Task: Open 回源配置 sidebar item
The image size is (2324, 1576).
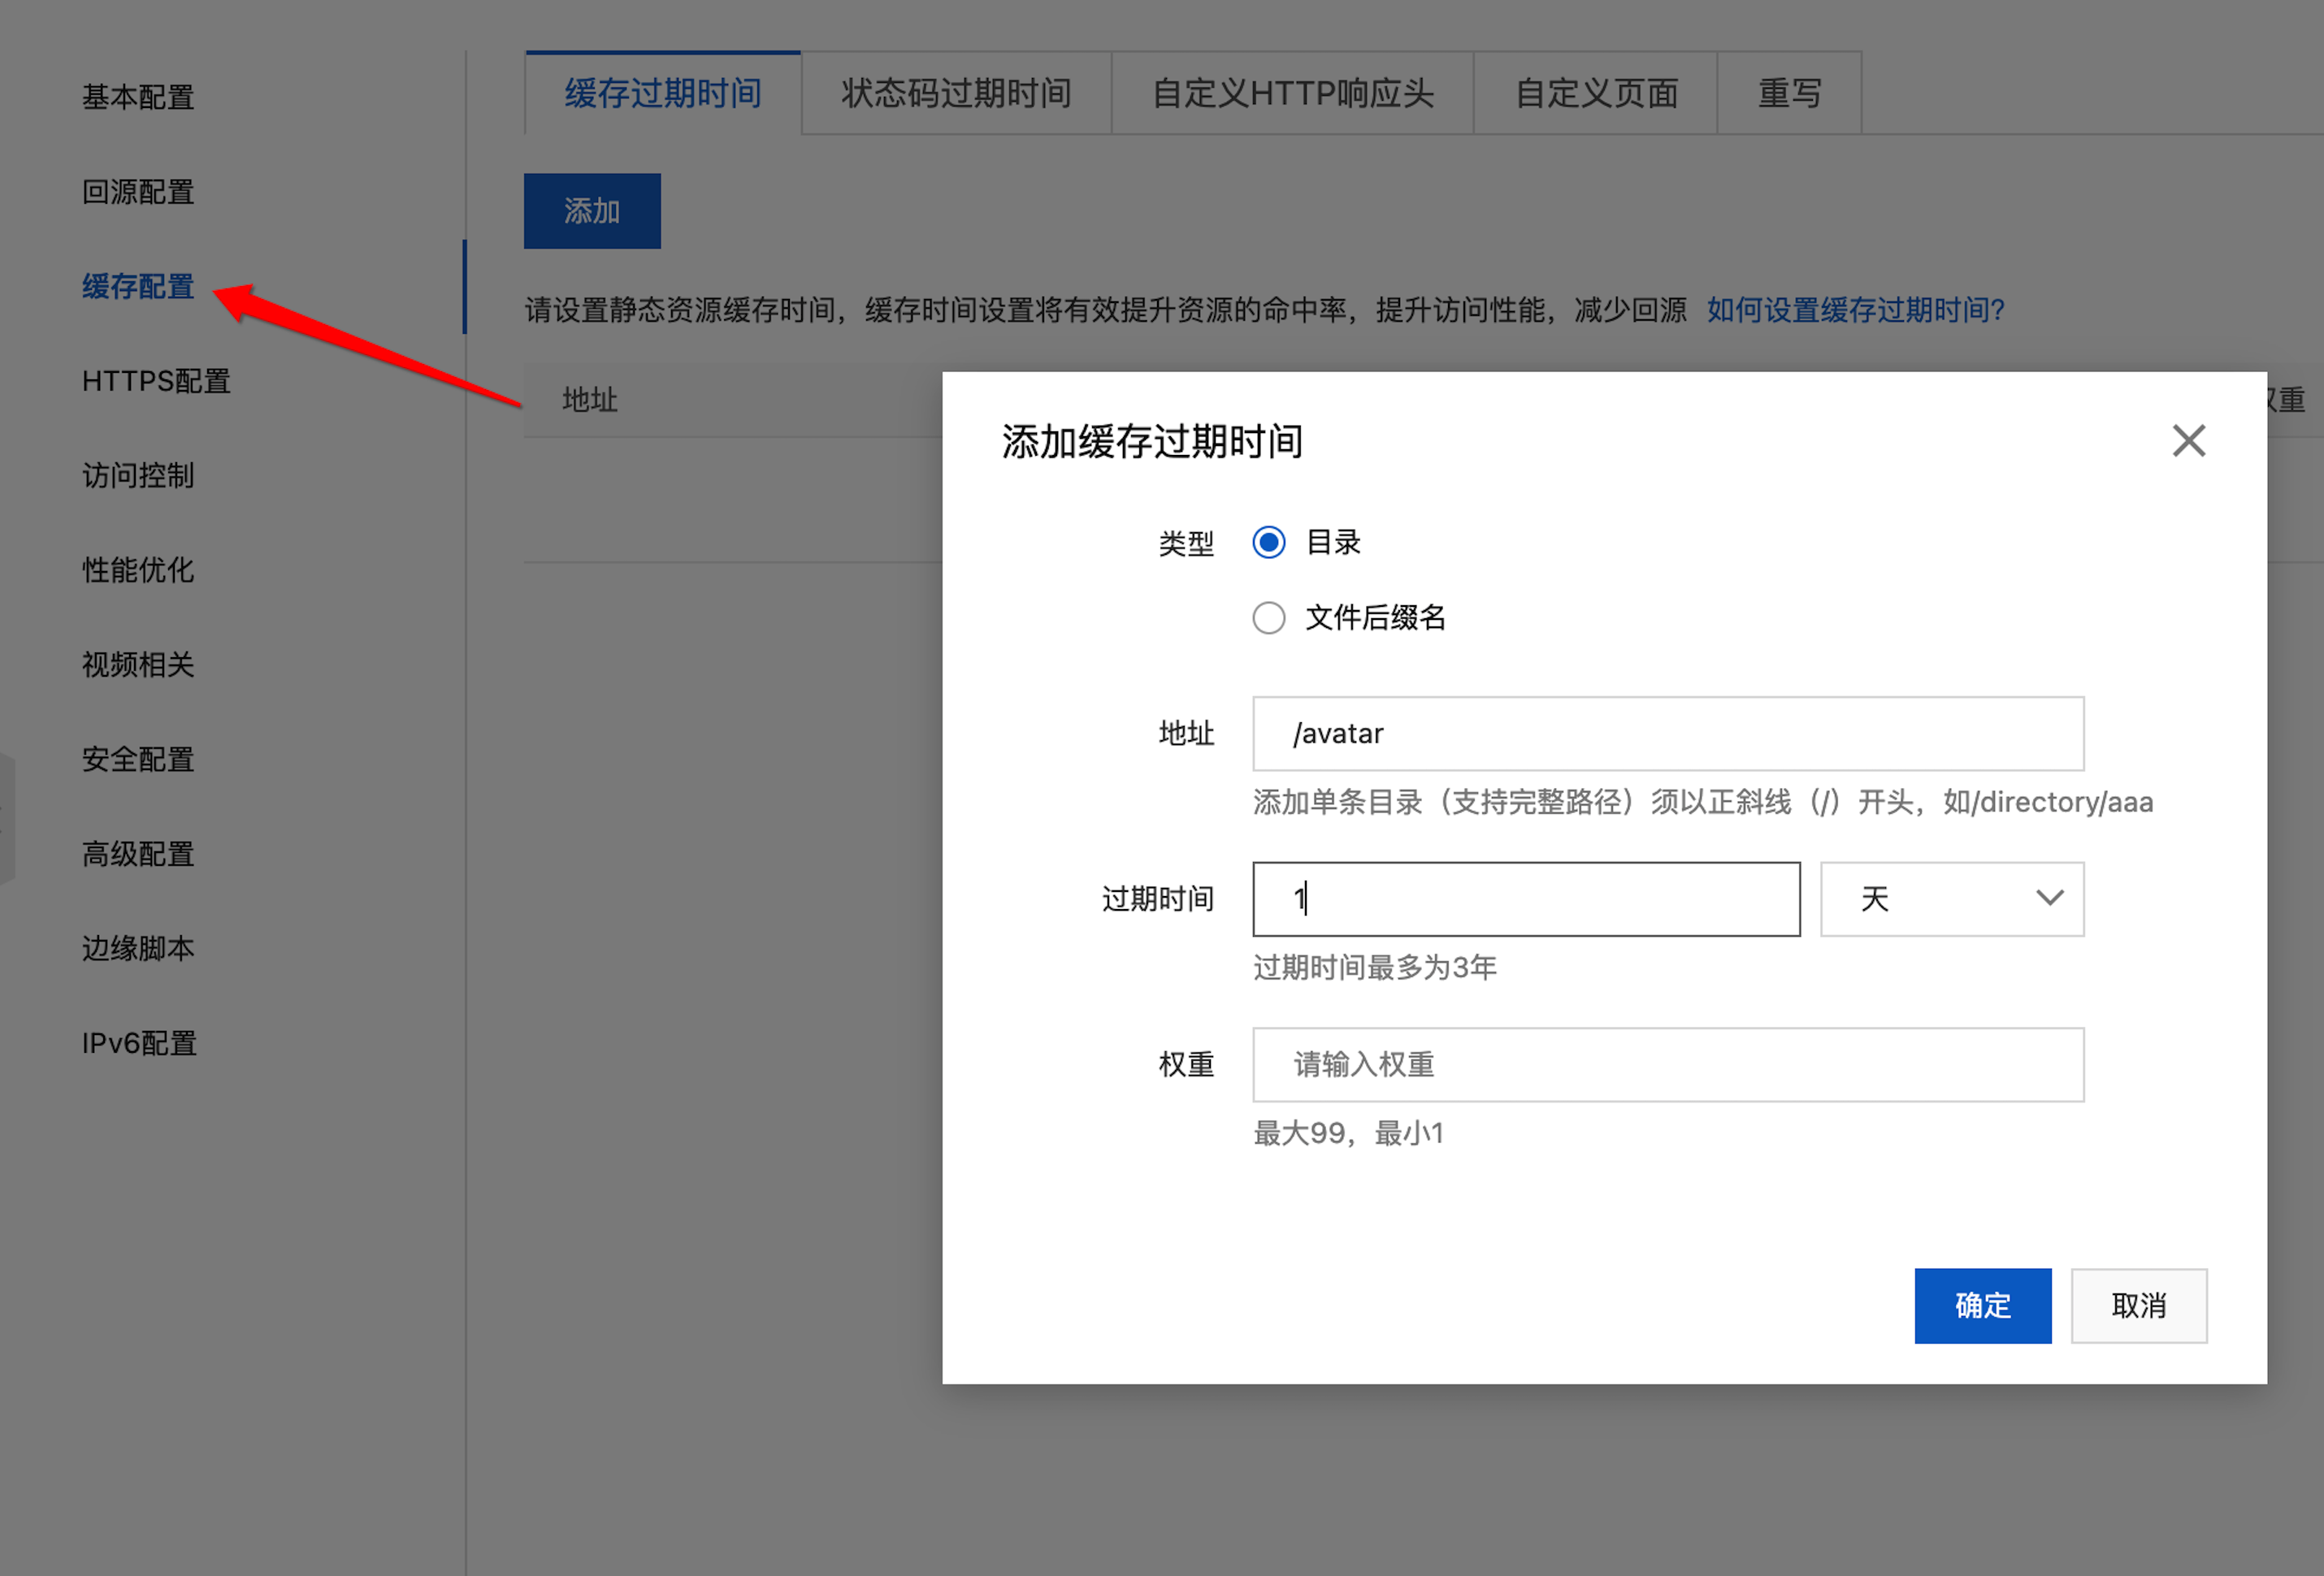Action: [x=138, y=192]
